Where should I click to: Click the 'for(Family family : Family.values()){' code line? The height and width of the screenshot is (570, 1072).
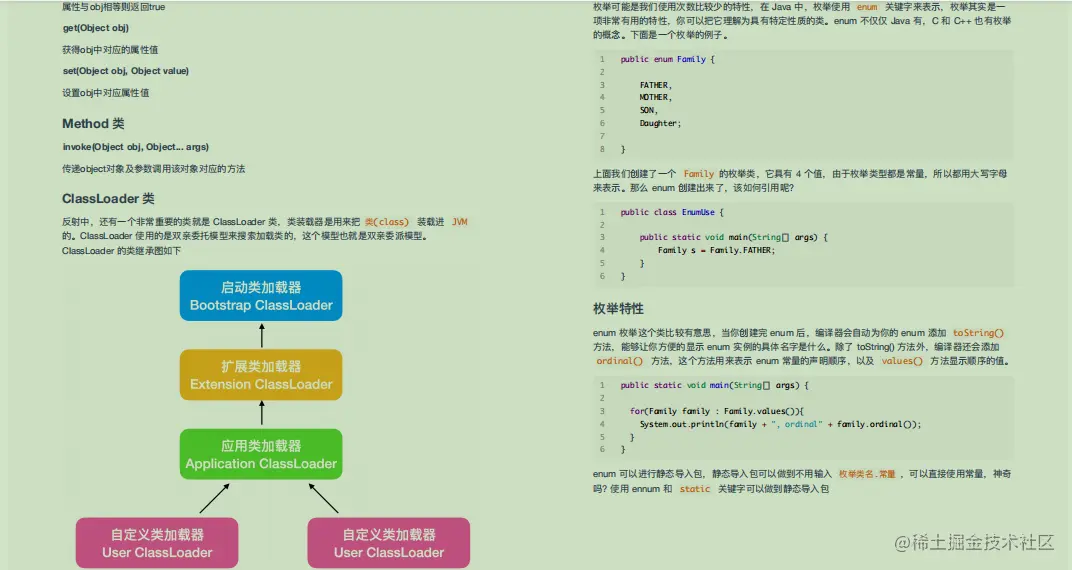click(717, 411)
